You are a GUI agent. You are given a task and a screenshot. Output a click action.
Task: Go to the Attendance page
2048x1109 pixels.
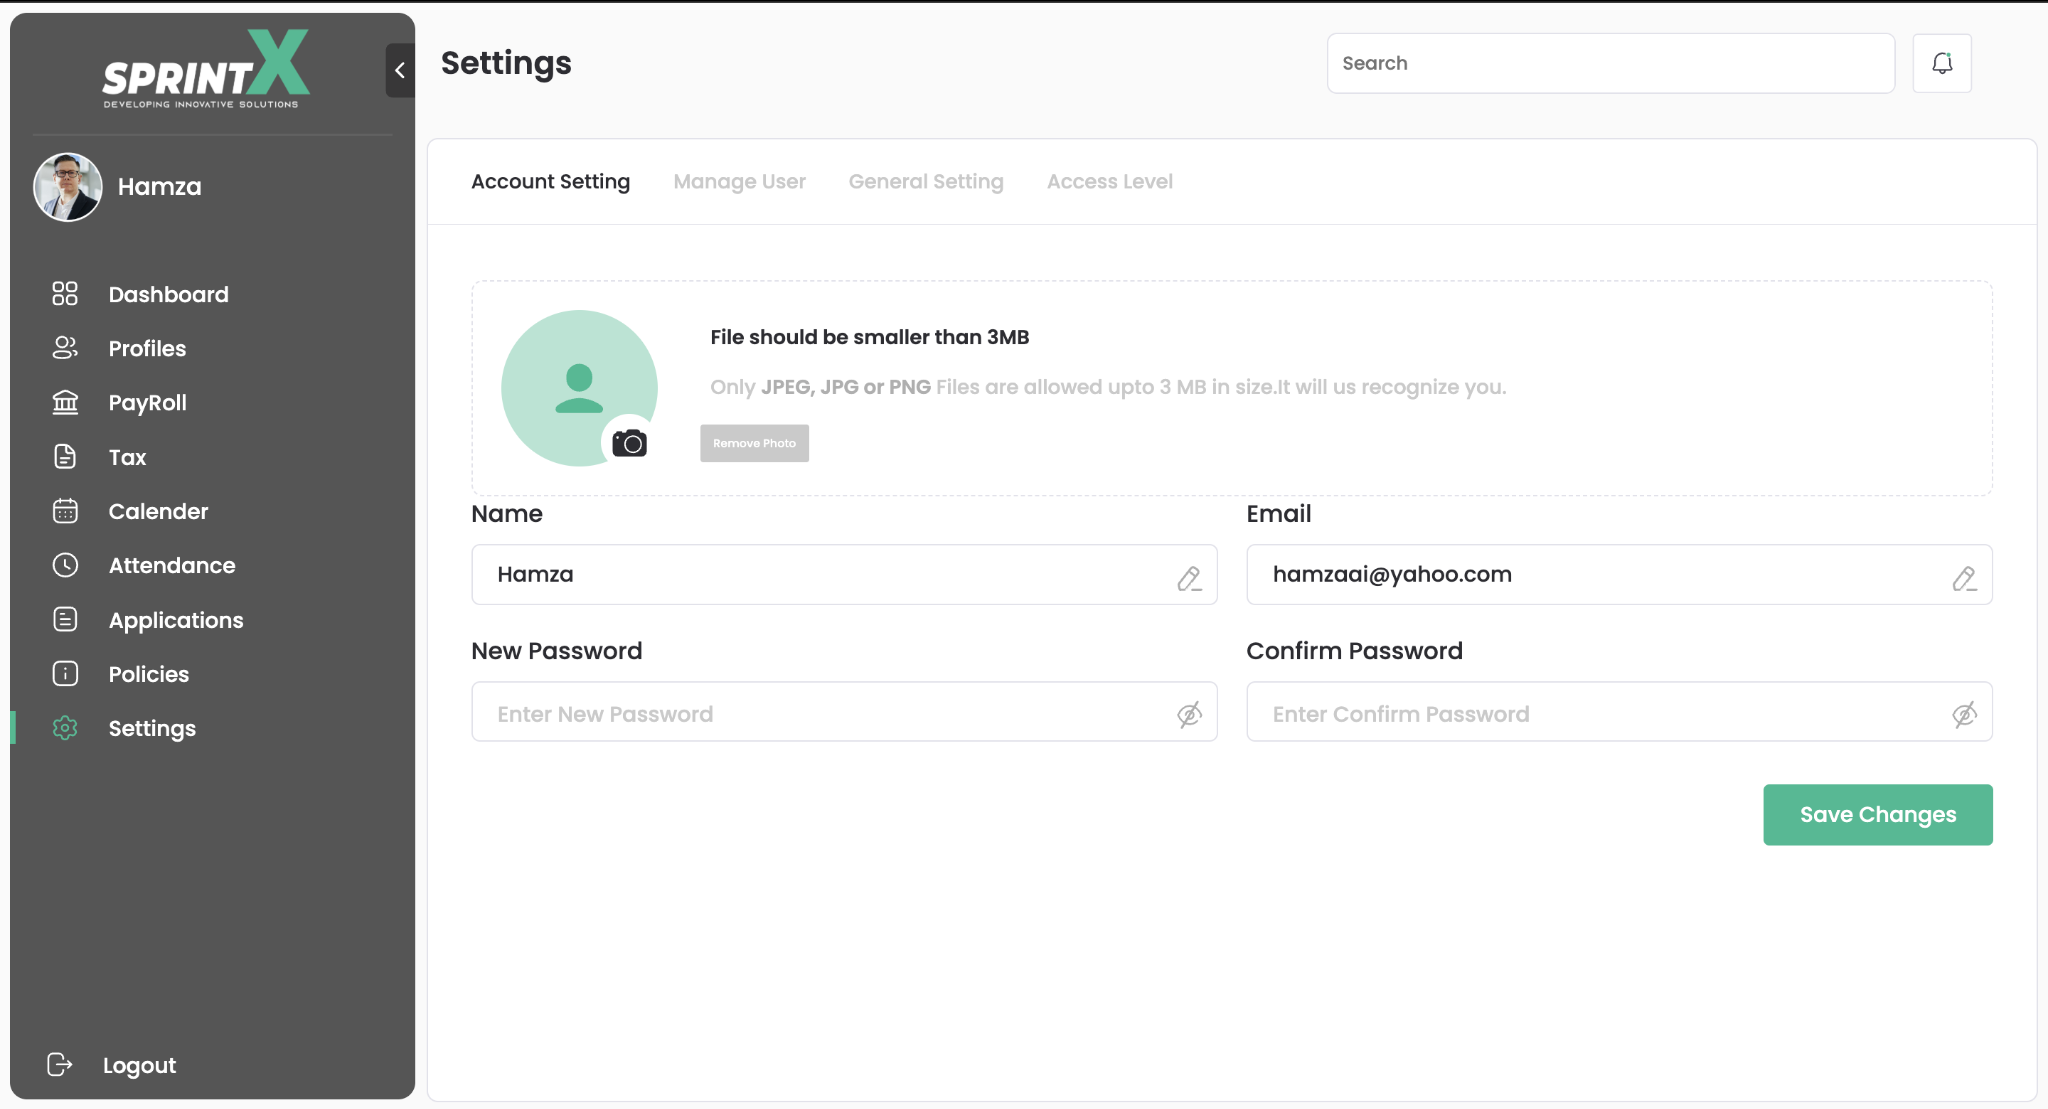pos(171,565)
